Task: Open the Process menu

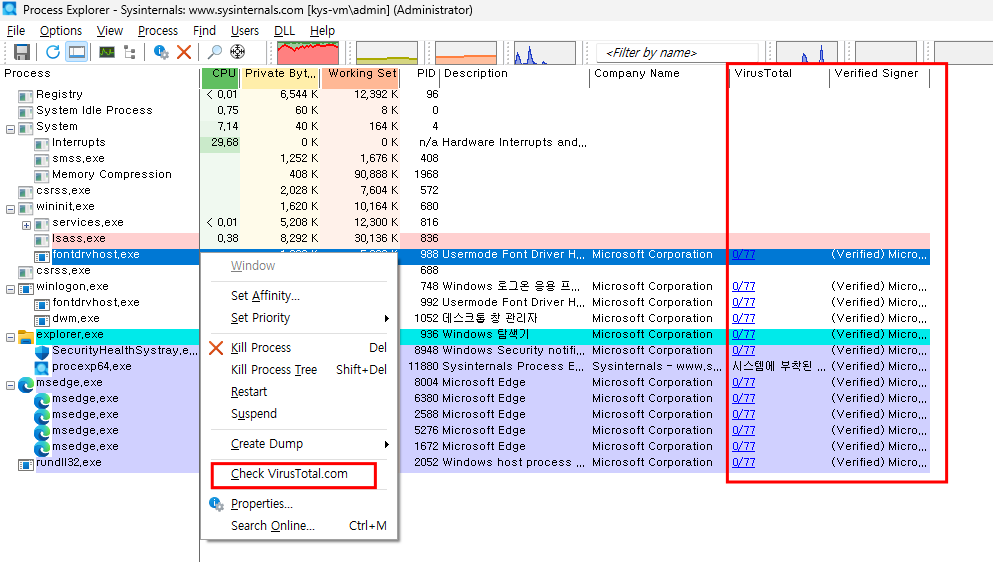Action: (158, 30)
